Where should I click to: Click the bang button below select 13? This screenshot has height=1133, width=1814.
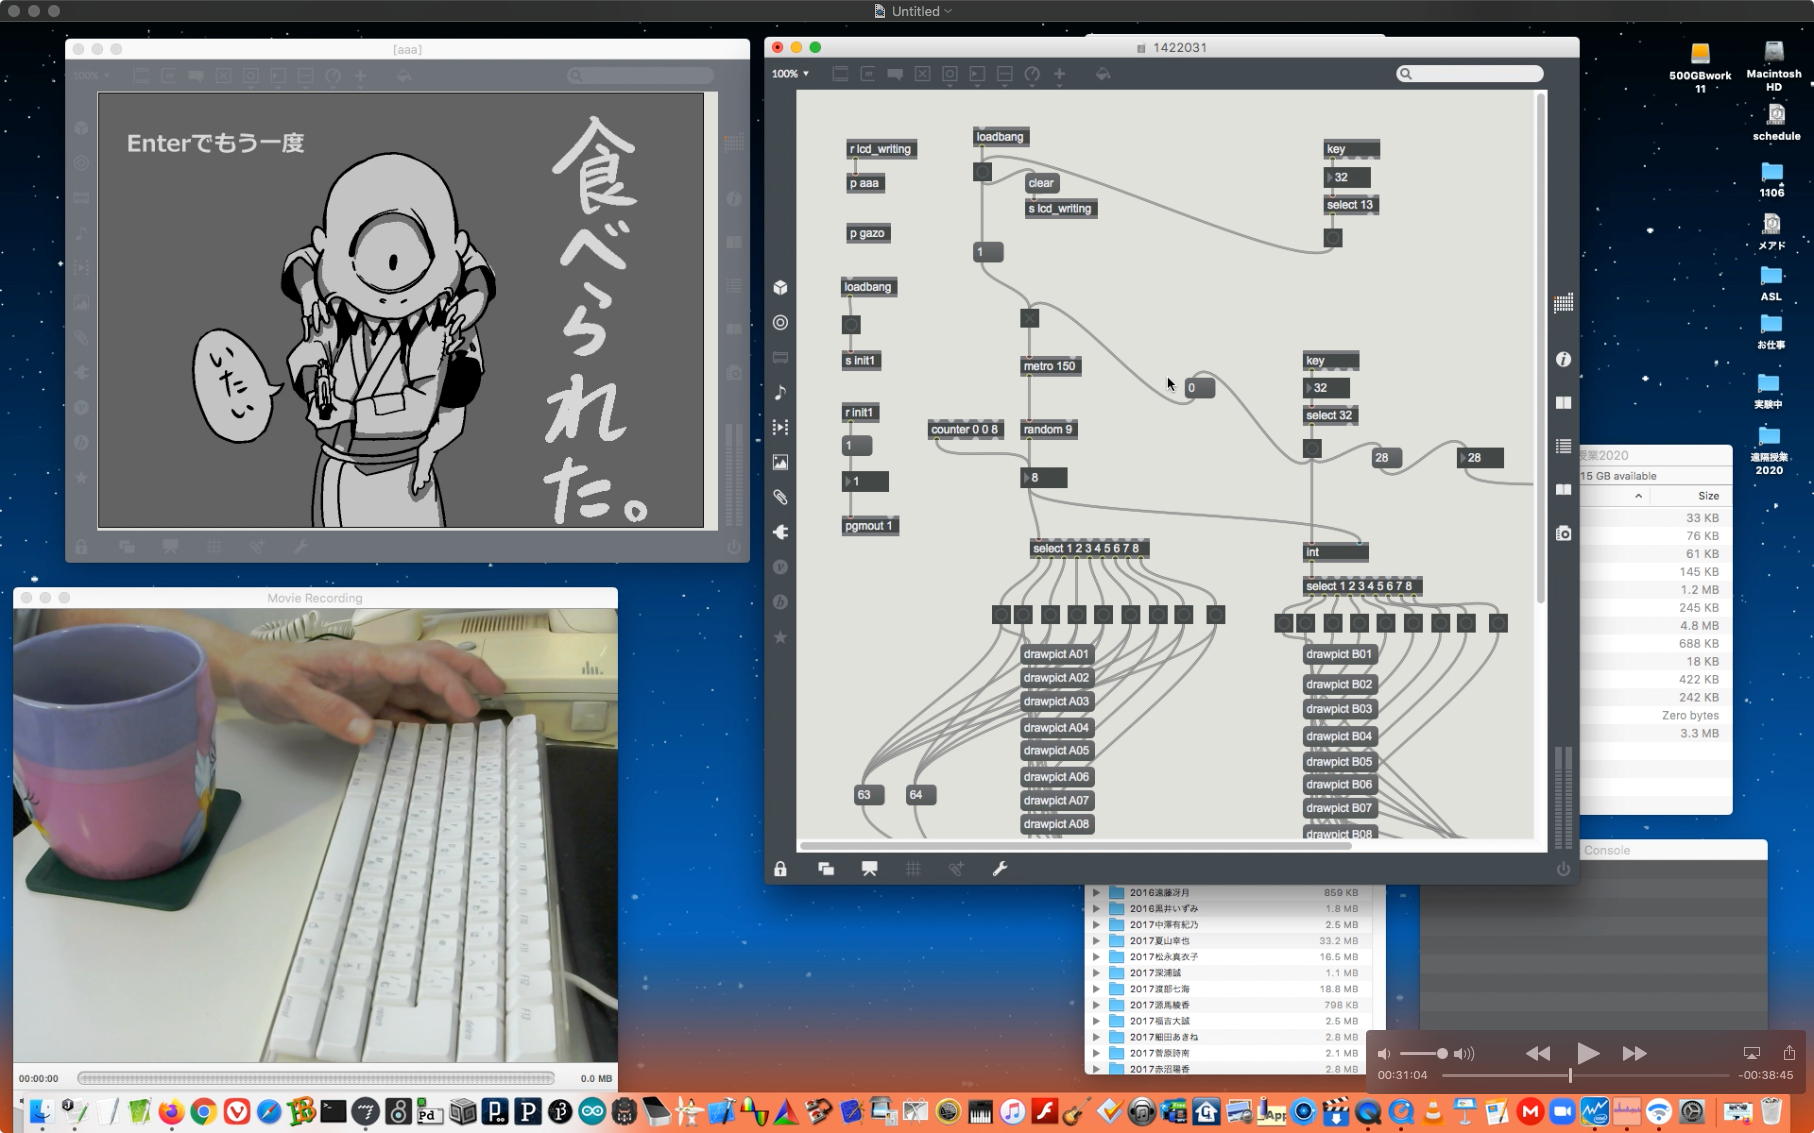[x=1333, y=238]
